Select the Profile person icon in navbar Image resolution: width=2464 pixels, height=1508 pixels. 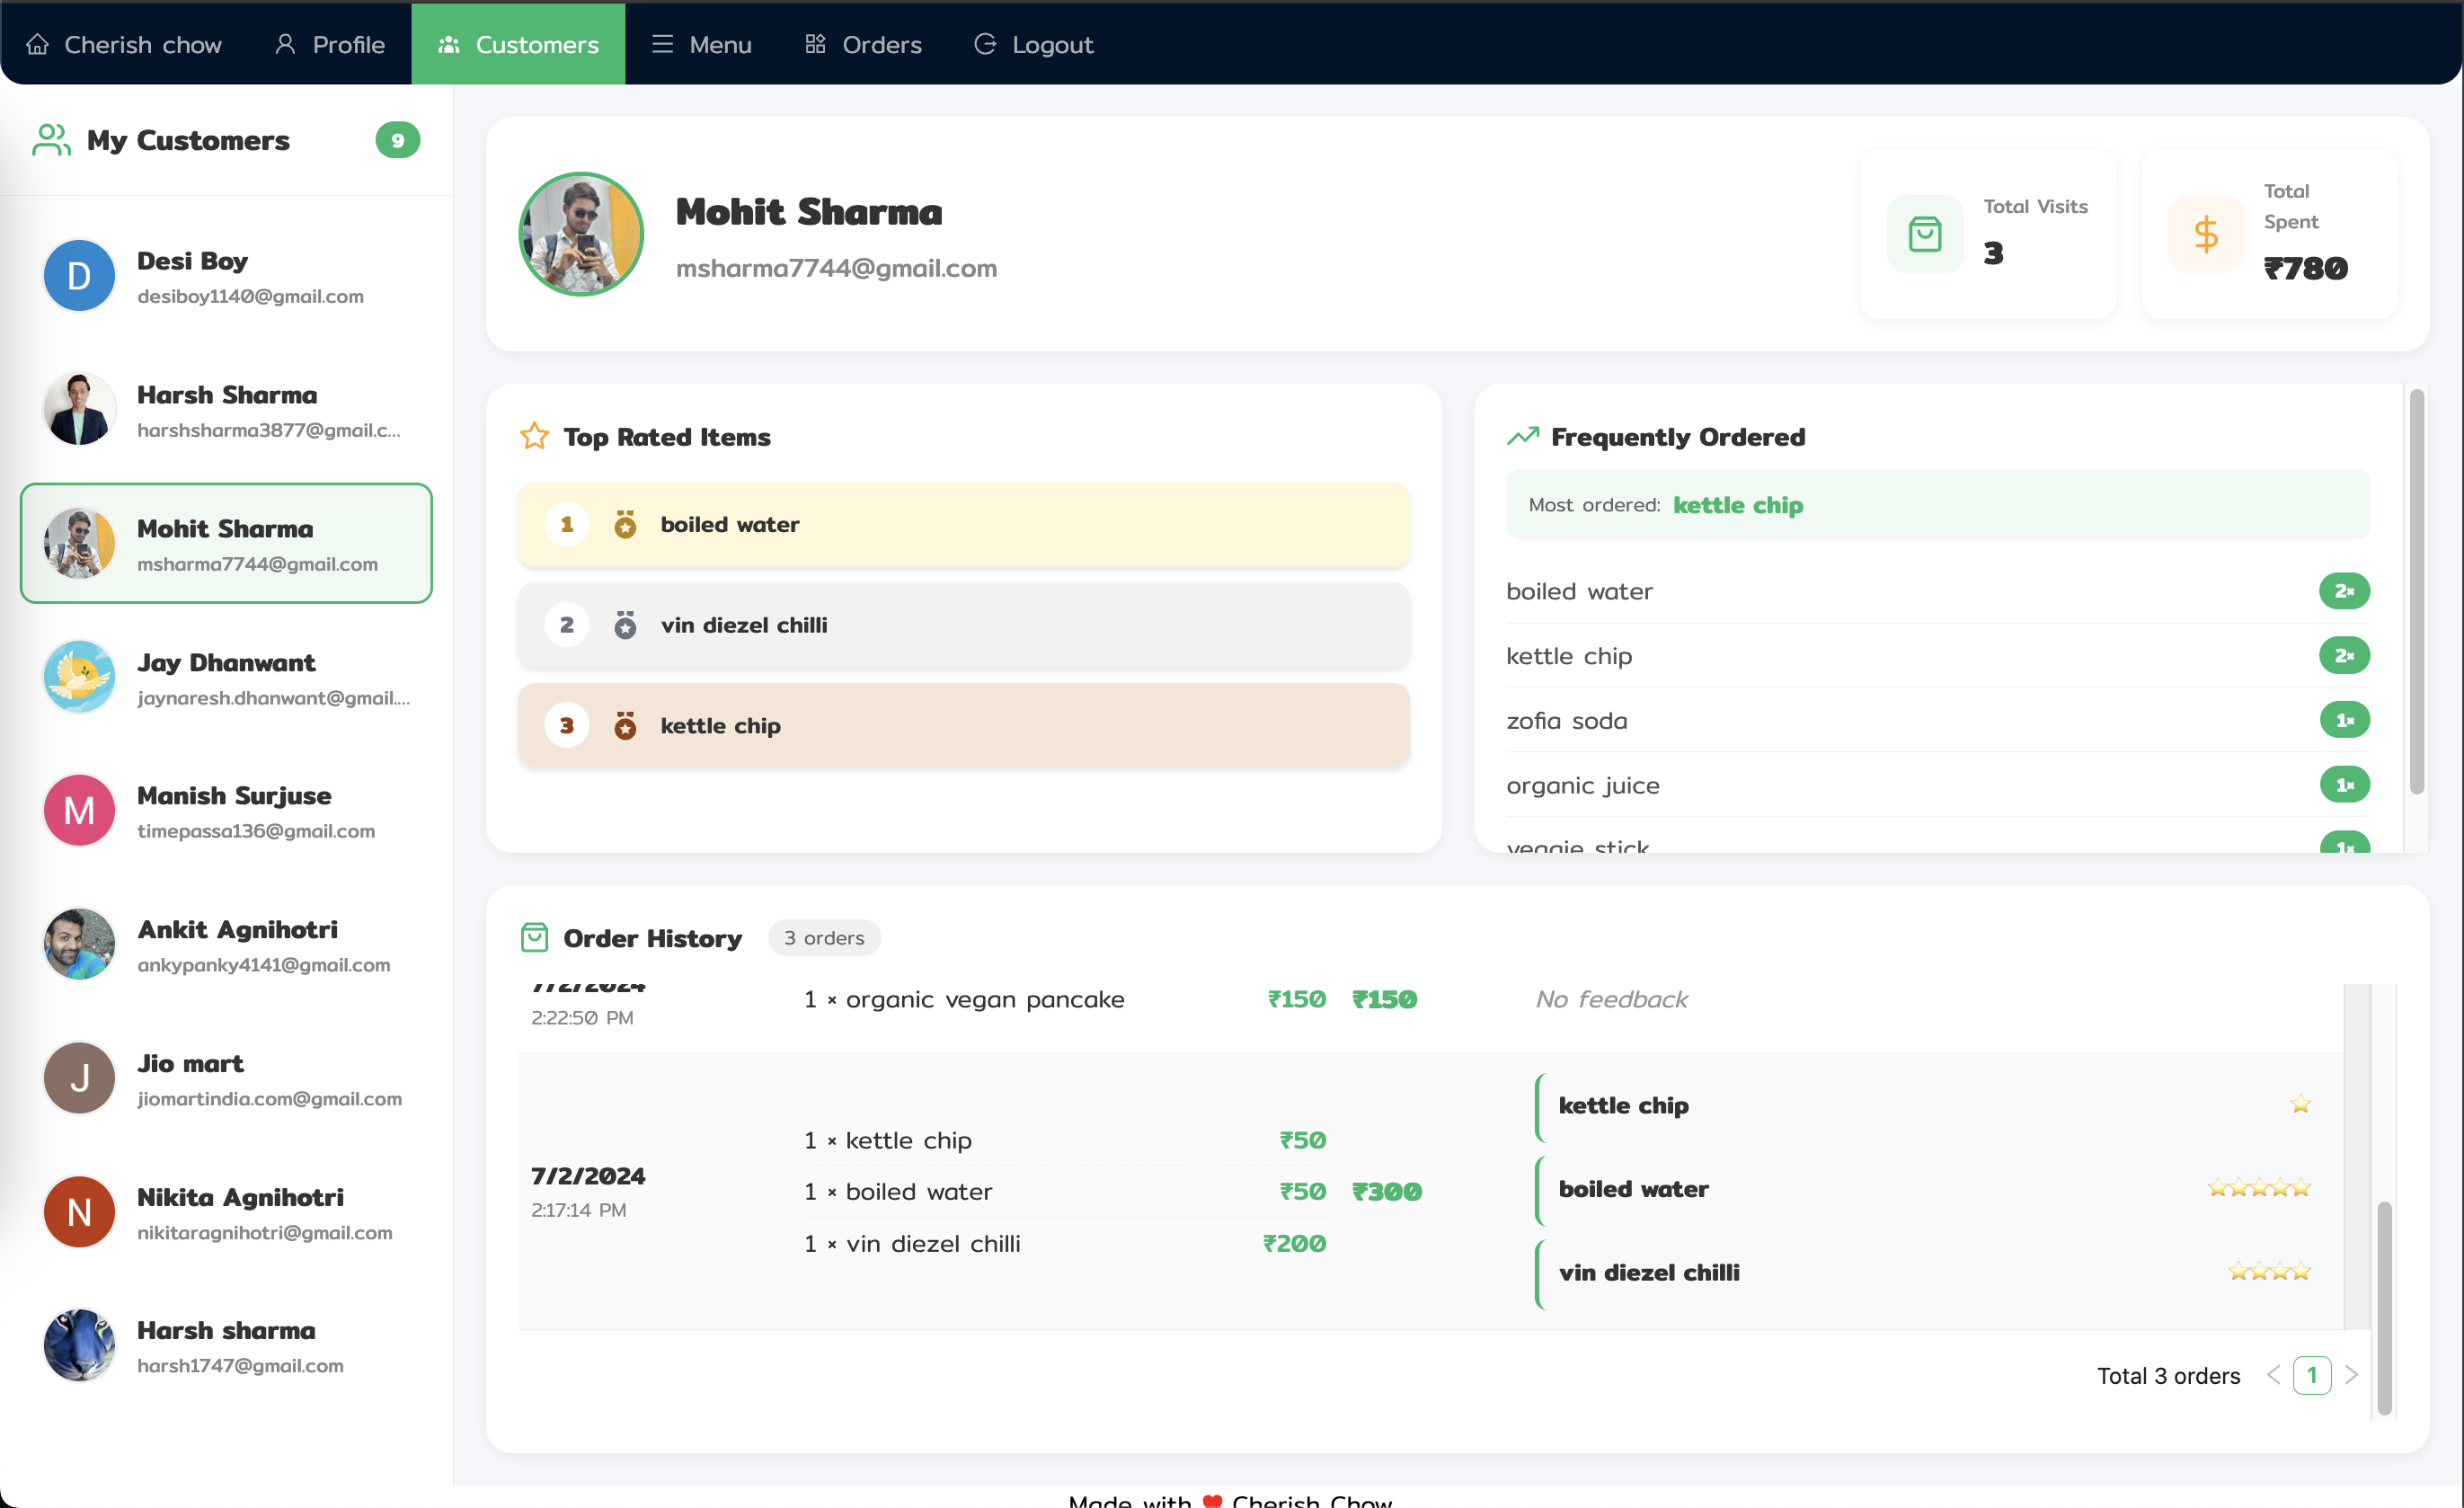(x=284, y=44)
